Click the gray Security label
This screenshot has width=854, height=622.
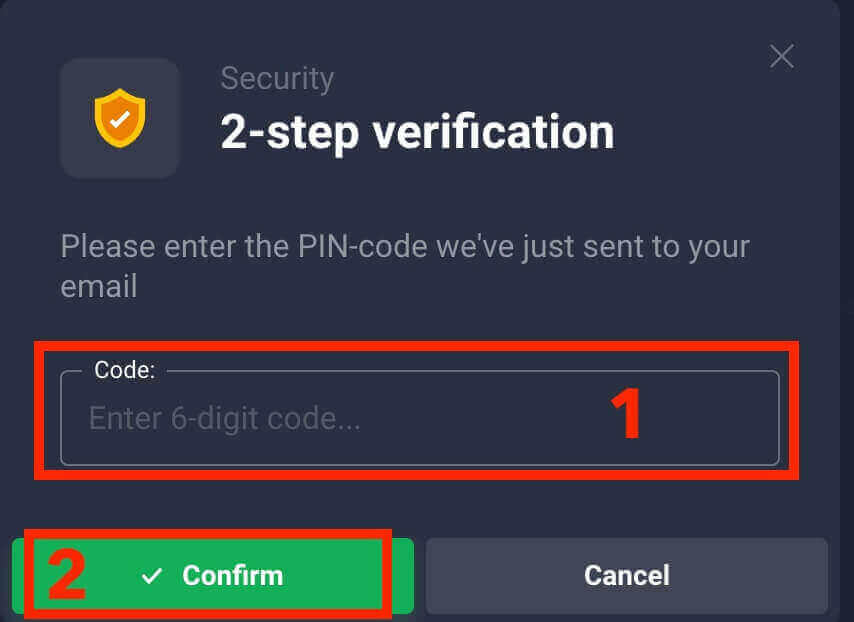pyautogui.click(x=277, y=78)
